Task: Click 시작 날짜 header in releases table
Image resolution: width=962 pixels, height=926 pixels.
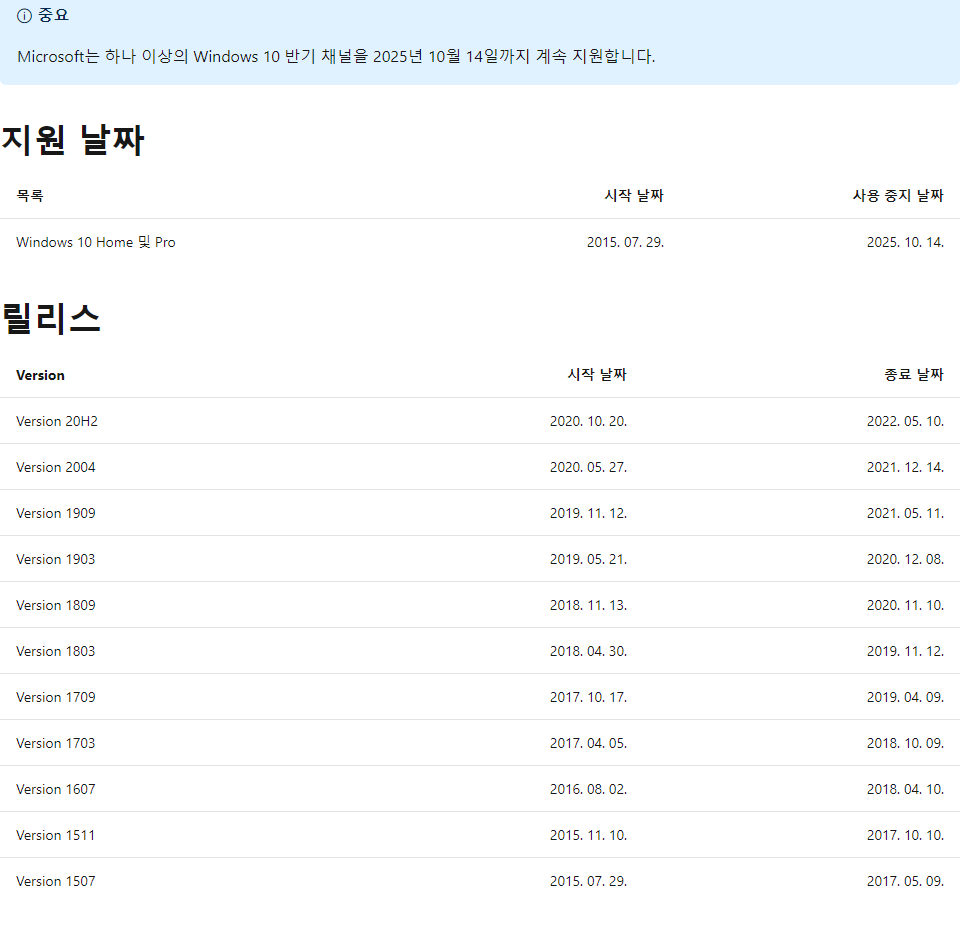Action: point(597,375)
